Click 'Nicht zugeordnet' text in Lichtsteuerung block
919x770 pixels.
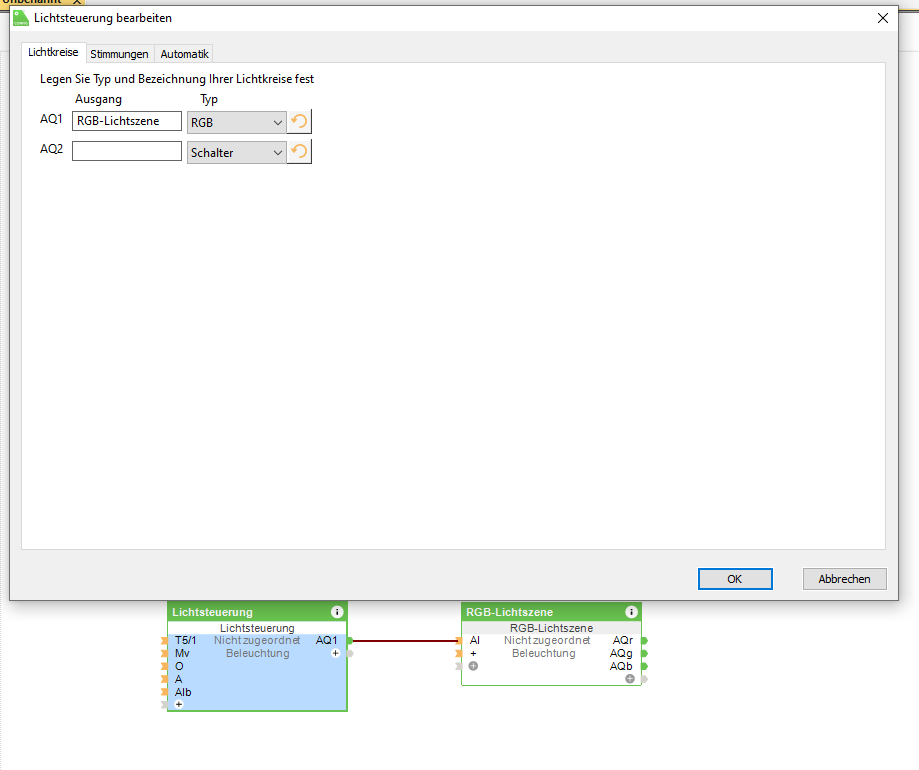[x=257, y=640]
